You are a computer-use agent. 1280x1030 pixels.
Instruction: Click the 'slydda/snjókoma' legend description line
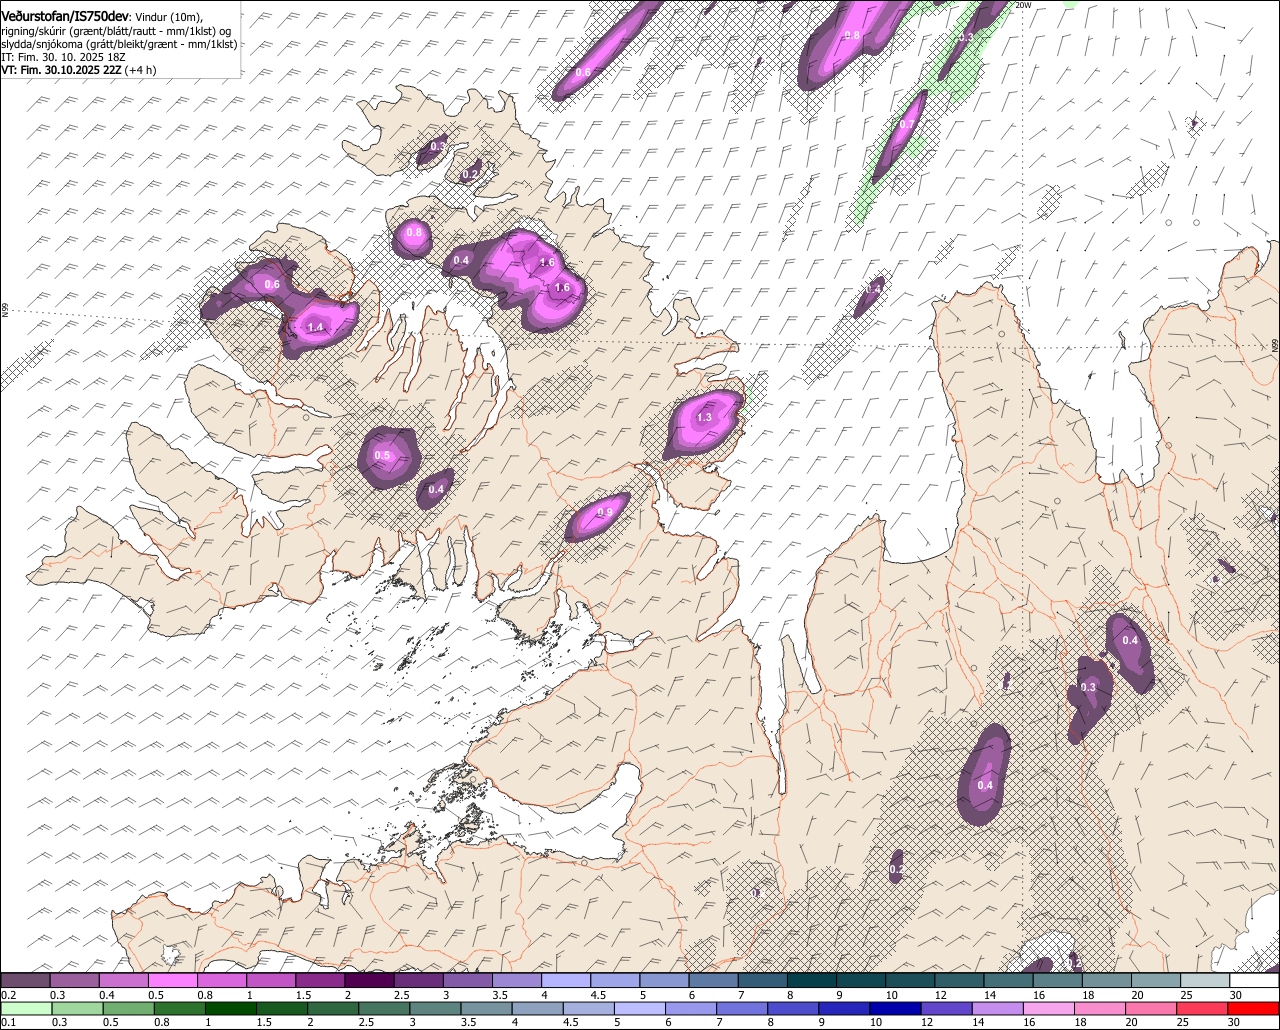(x=119, y=45)
